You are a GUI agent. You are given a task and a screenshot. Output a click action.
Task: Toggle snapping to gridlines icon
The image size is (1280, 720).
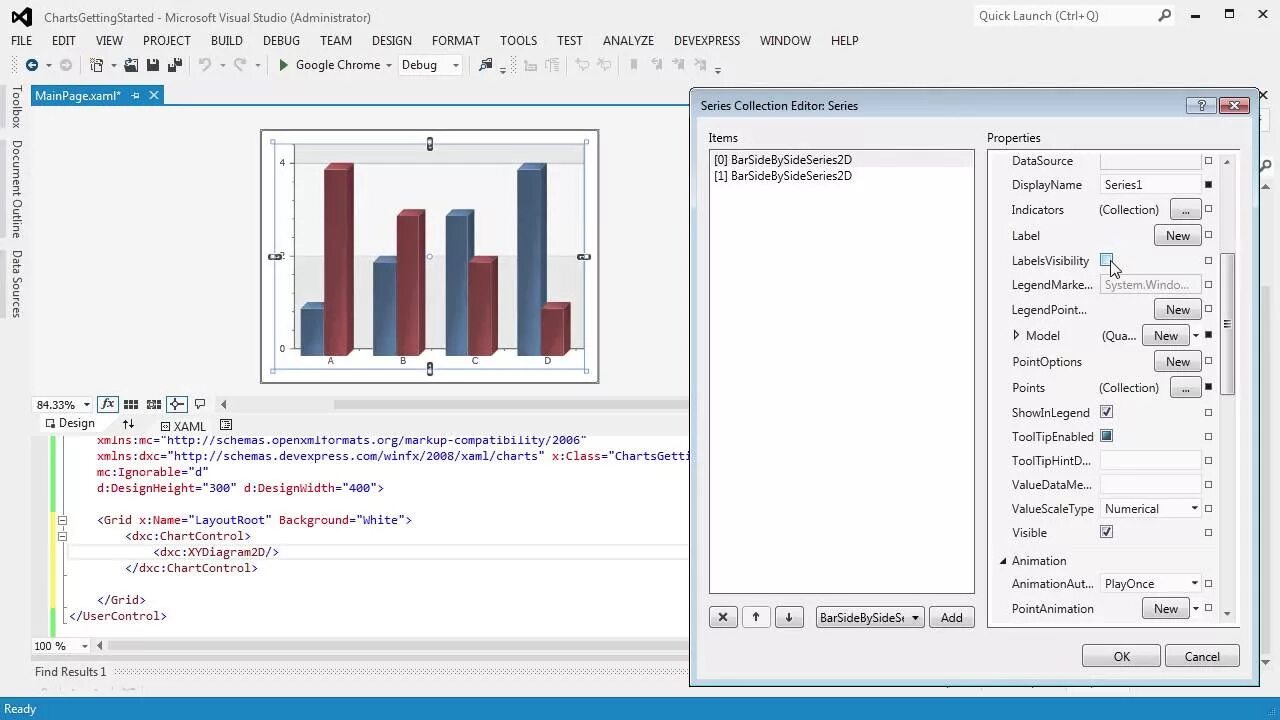(154, 404)
